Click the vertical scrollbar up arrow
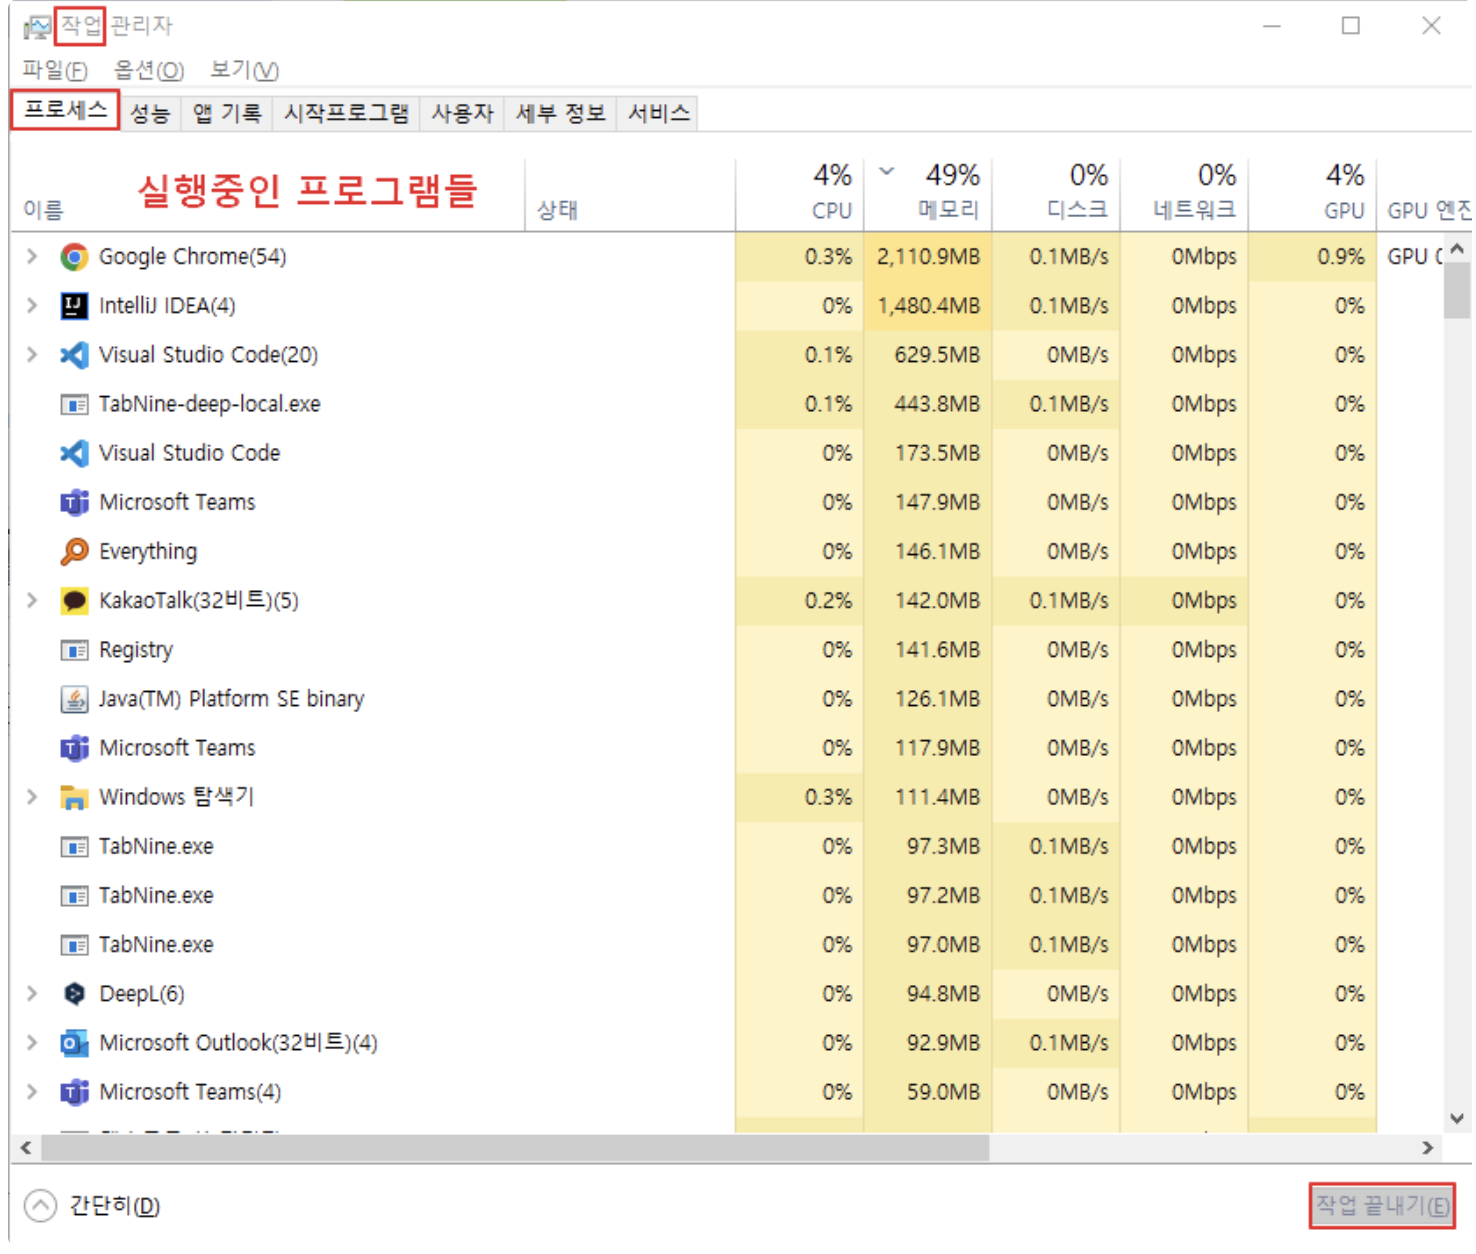 [x=1457, y=247]
